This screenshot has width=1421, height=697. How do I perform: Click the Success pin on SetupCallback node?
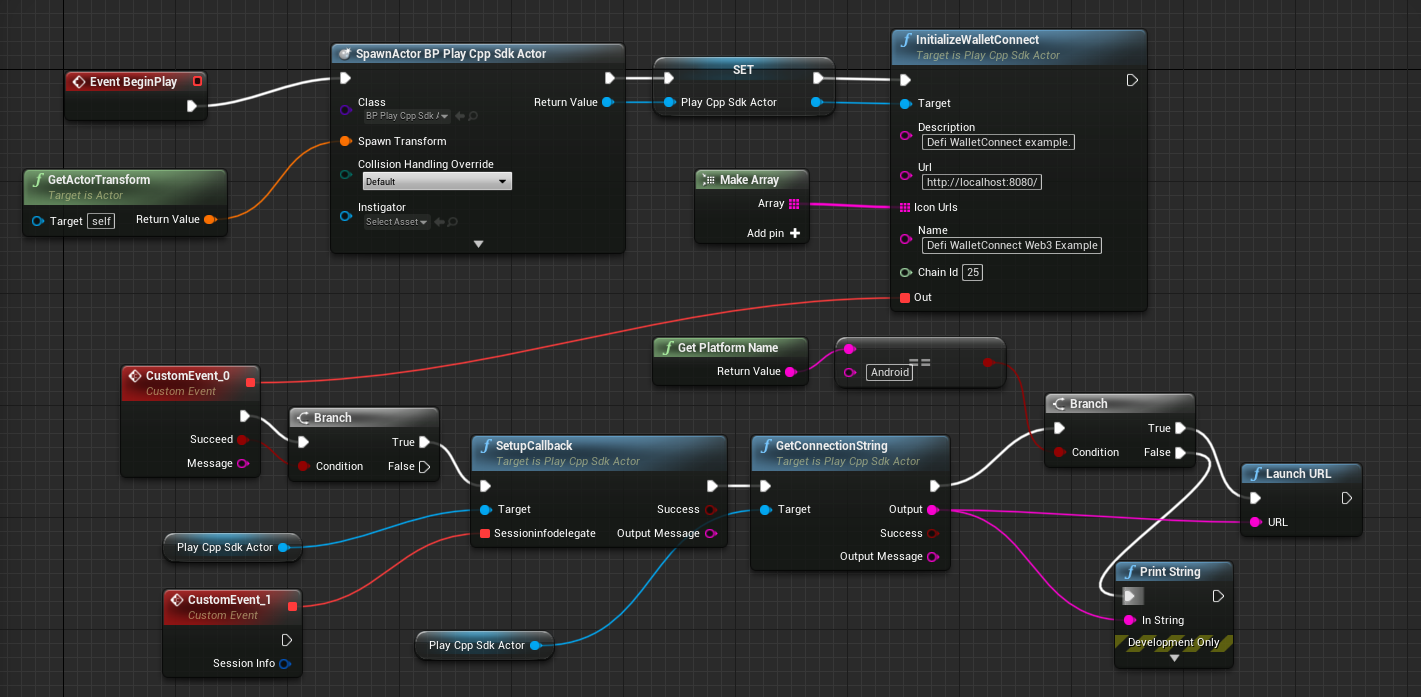coord(711,510)
